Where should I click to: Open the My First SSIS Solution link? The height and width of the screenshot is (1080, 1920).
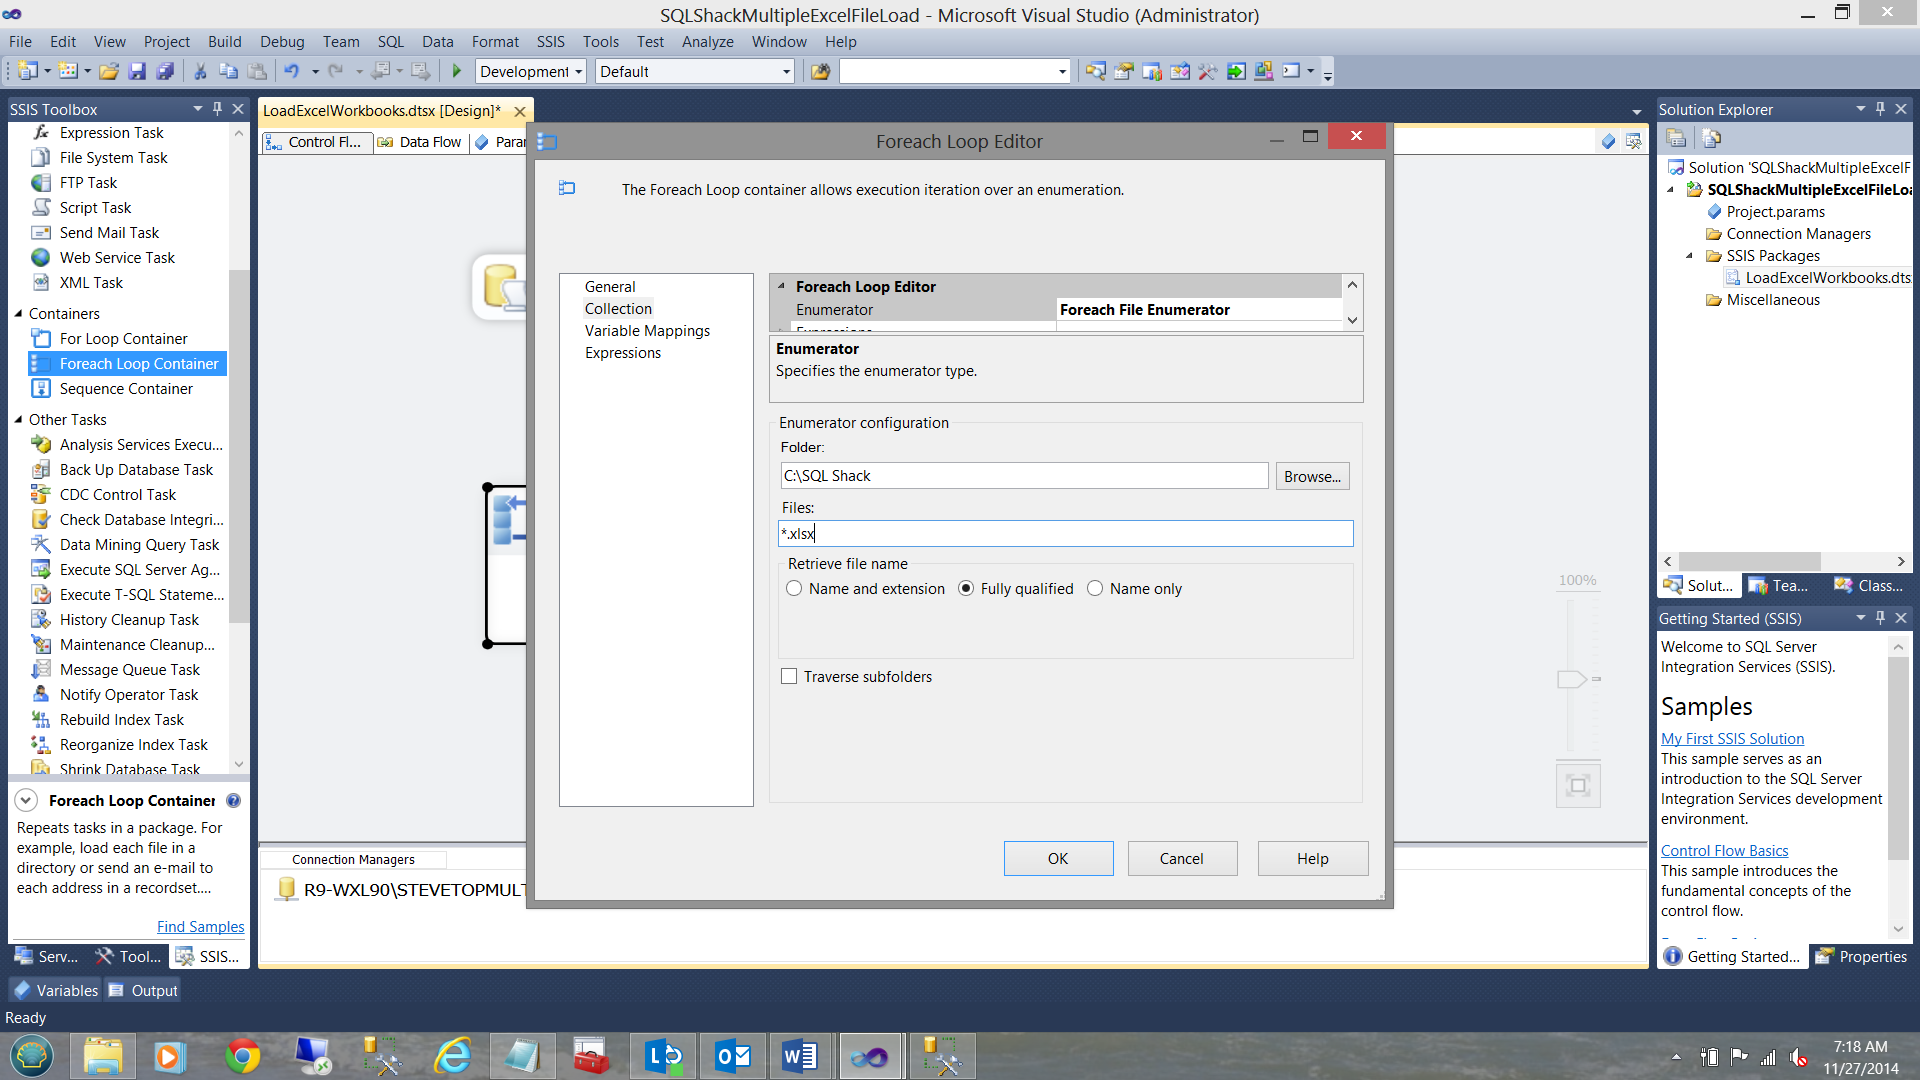coord(1732,739)
